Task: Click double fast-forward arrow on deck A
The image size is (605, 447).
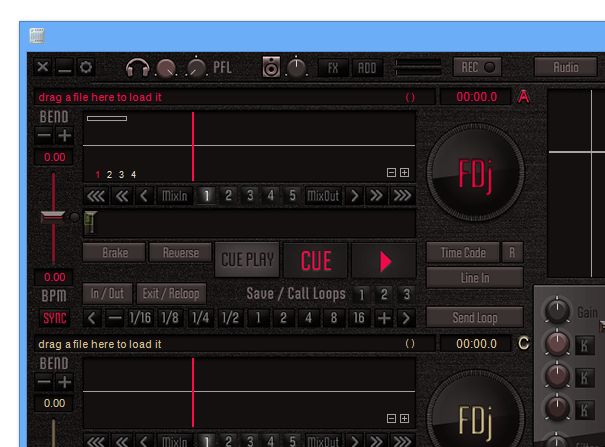Action: pos(376,196)
